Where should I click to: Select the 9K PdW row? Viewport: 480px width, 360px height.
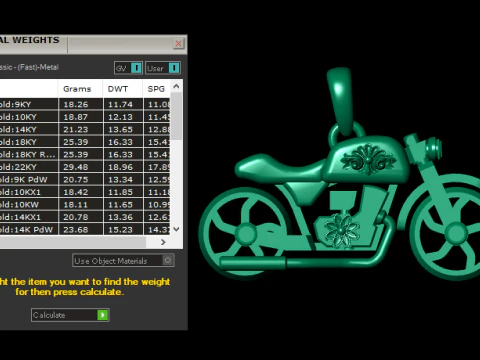coord(85,180)
